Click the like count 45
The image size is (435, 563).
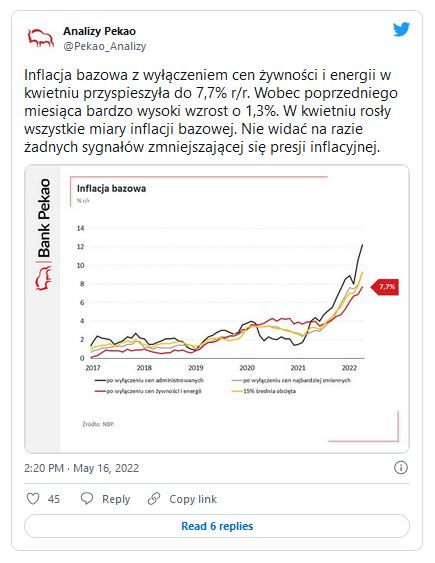54,499
